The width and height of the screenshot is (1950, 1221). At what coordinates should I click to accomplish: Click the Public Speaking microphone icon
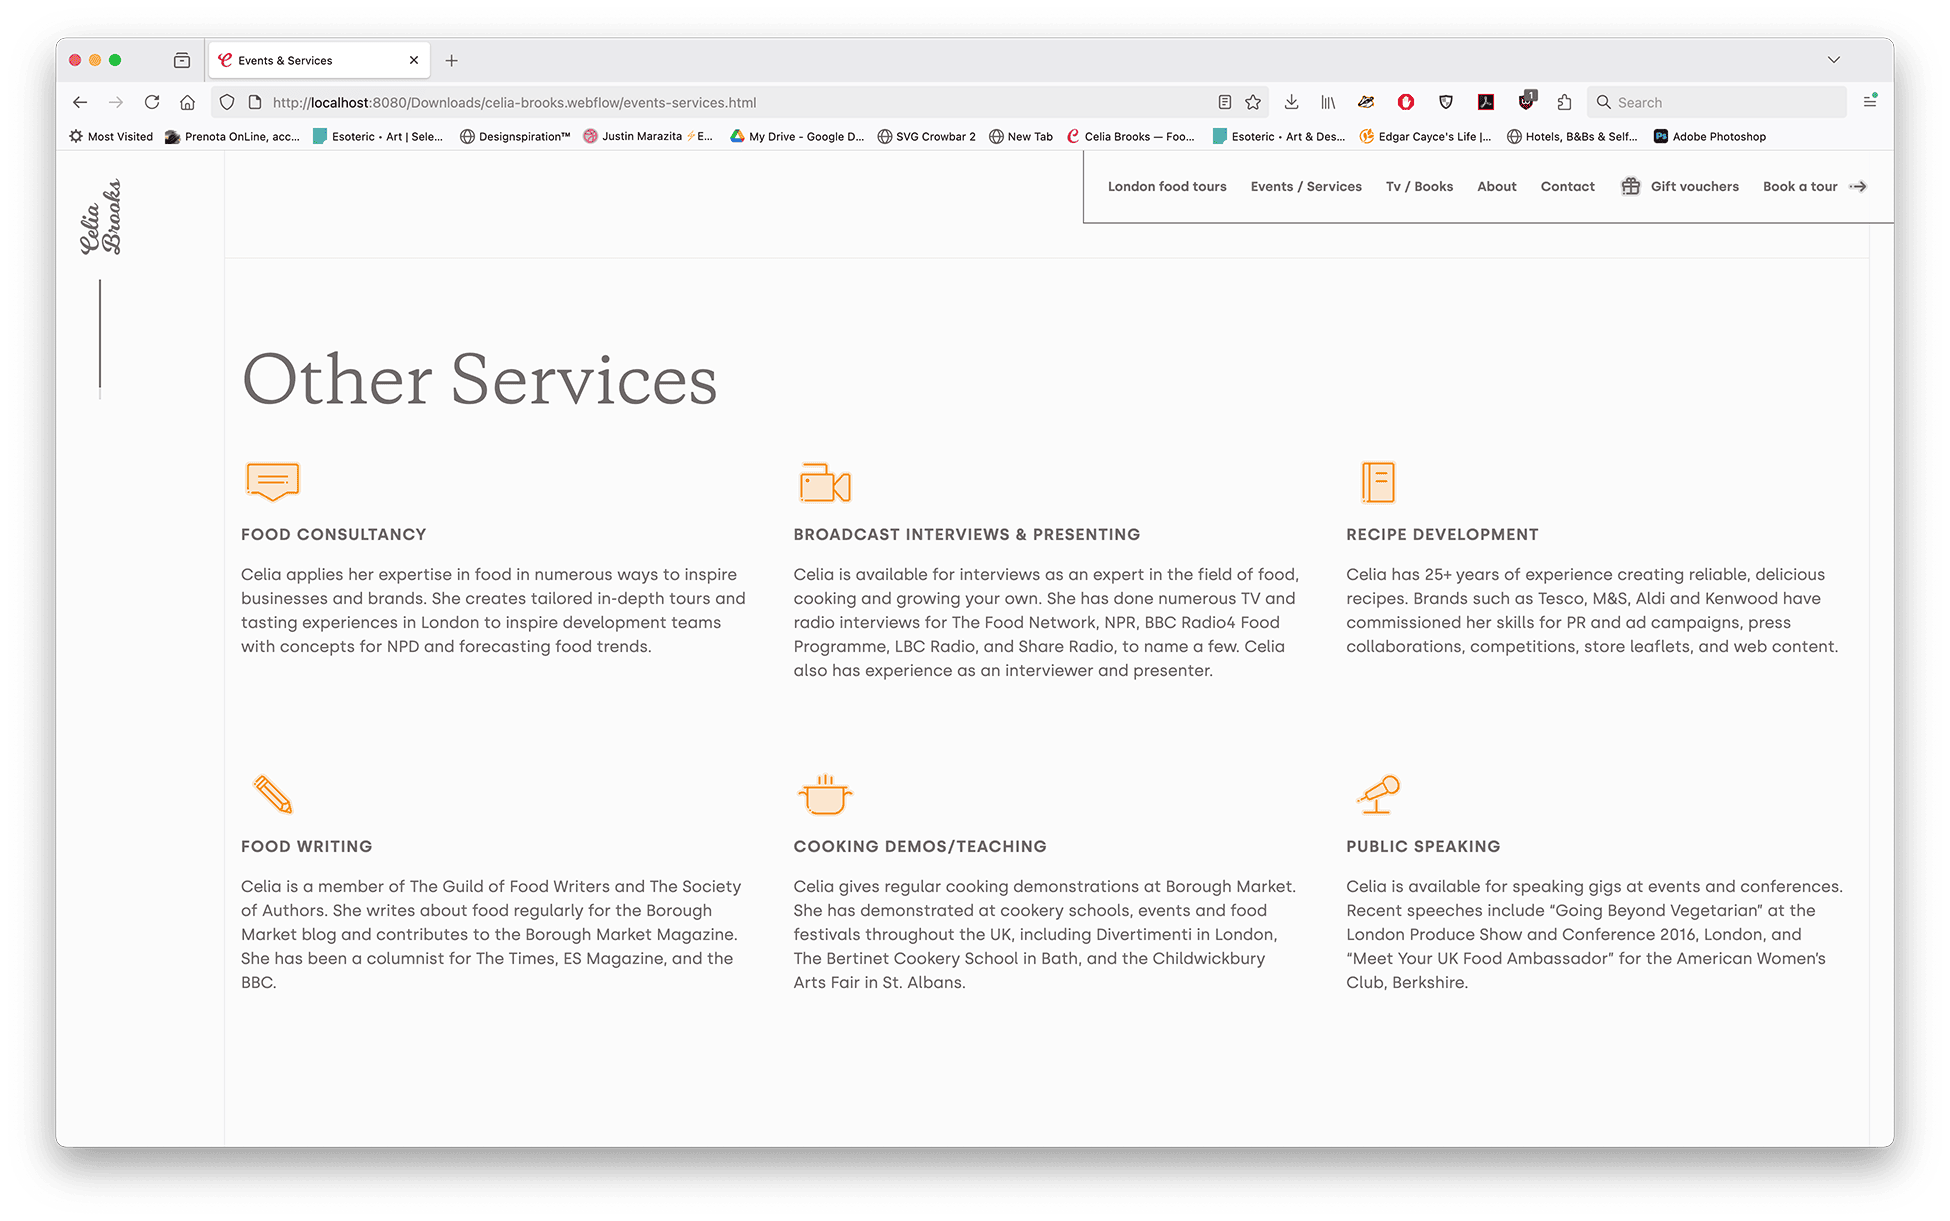tap(1378, 794)
